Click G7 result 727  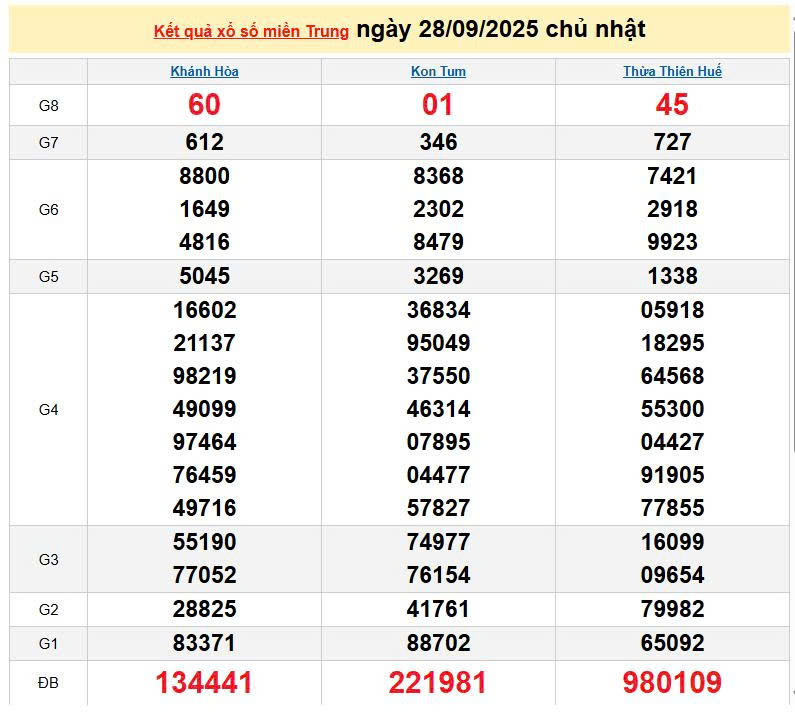tap(672, 142)
